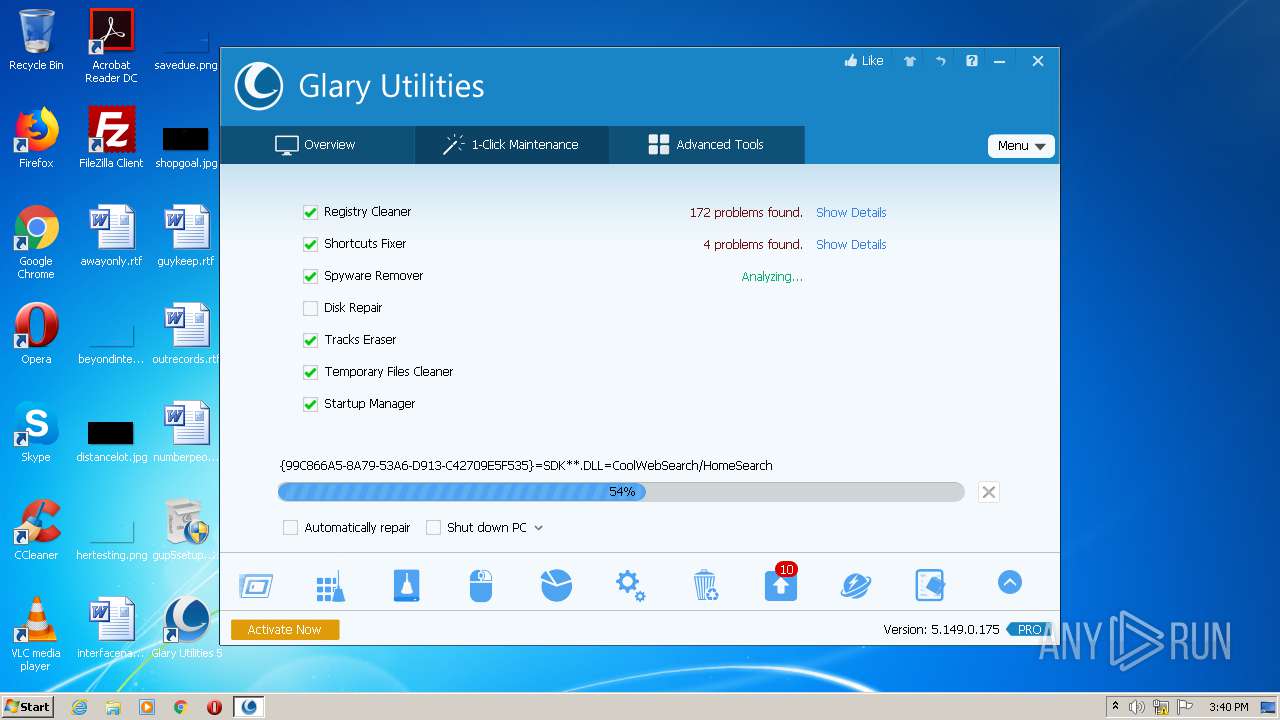1280x720 pixels.
Task: Click the 54% scan progress bar
Action: [x=621, y=492]
